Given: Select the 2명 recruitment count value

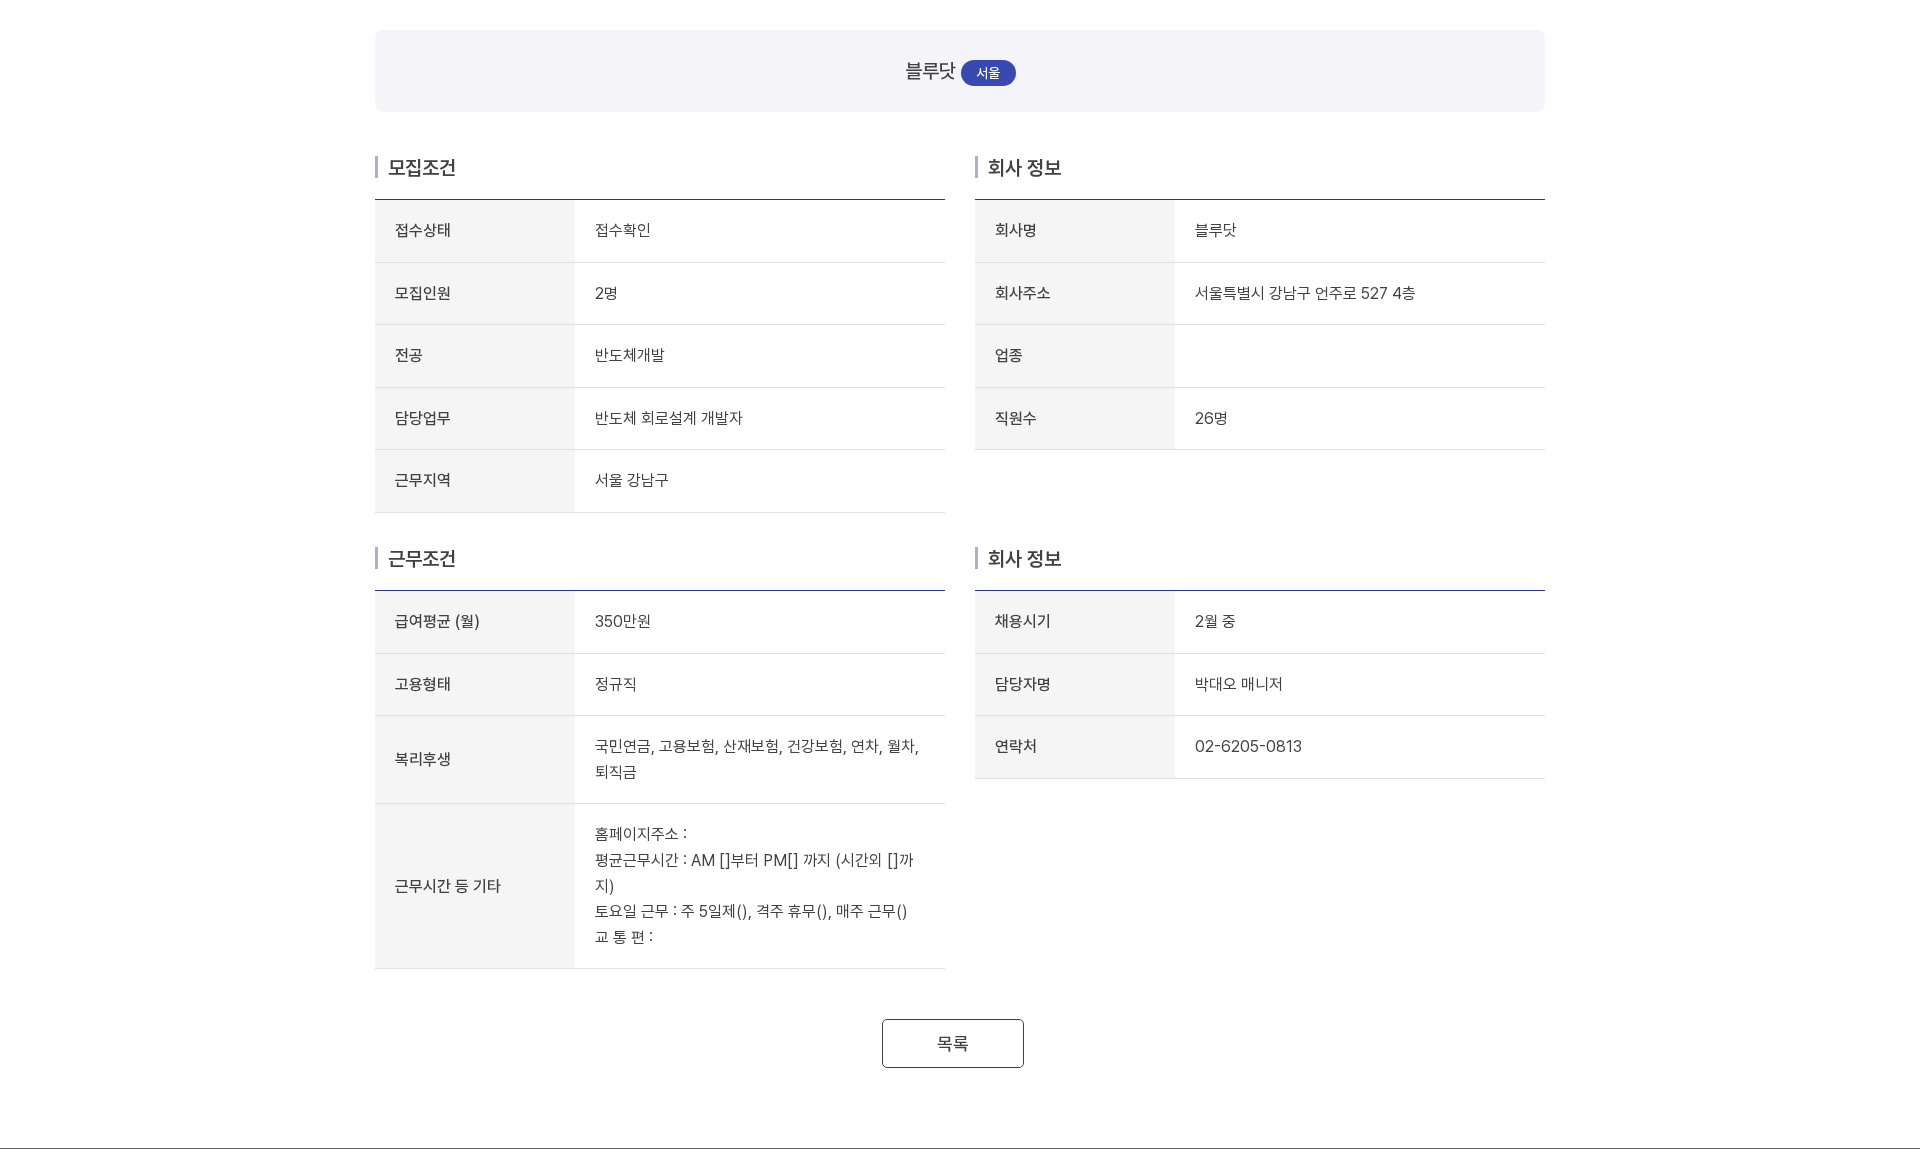Looking at the screenshot, I should point(606,293).
